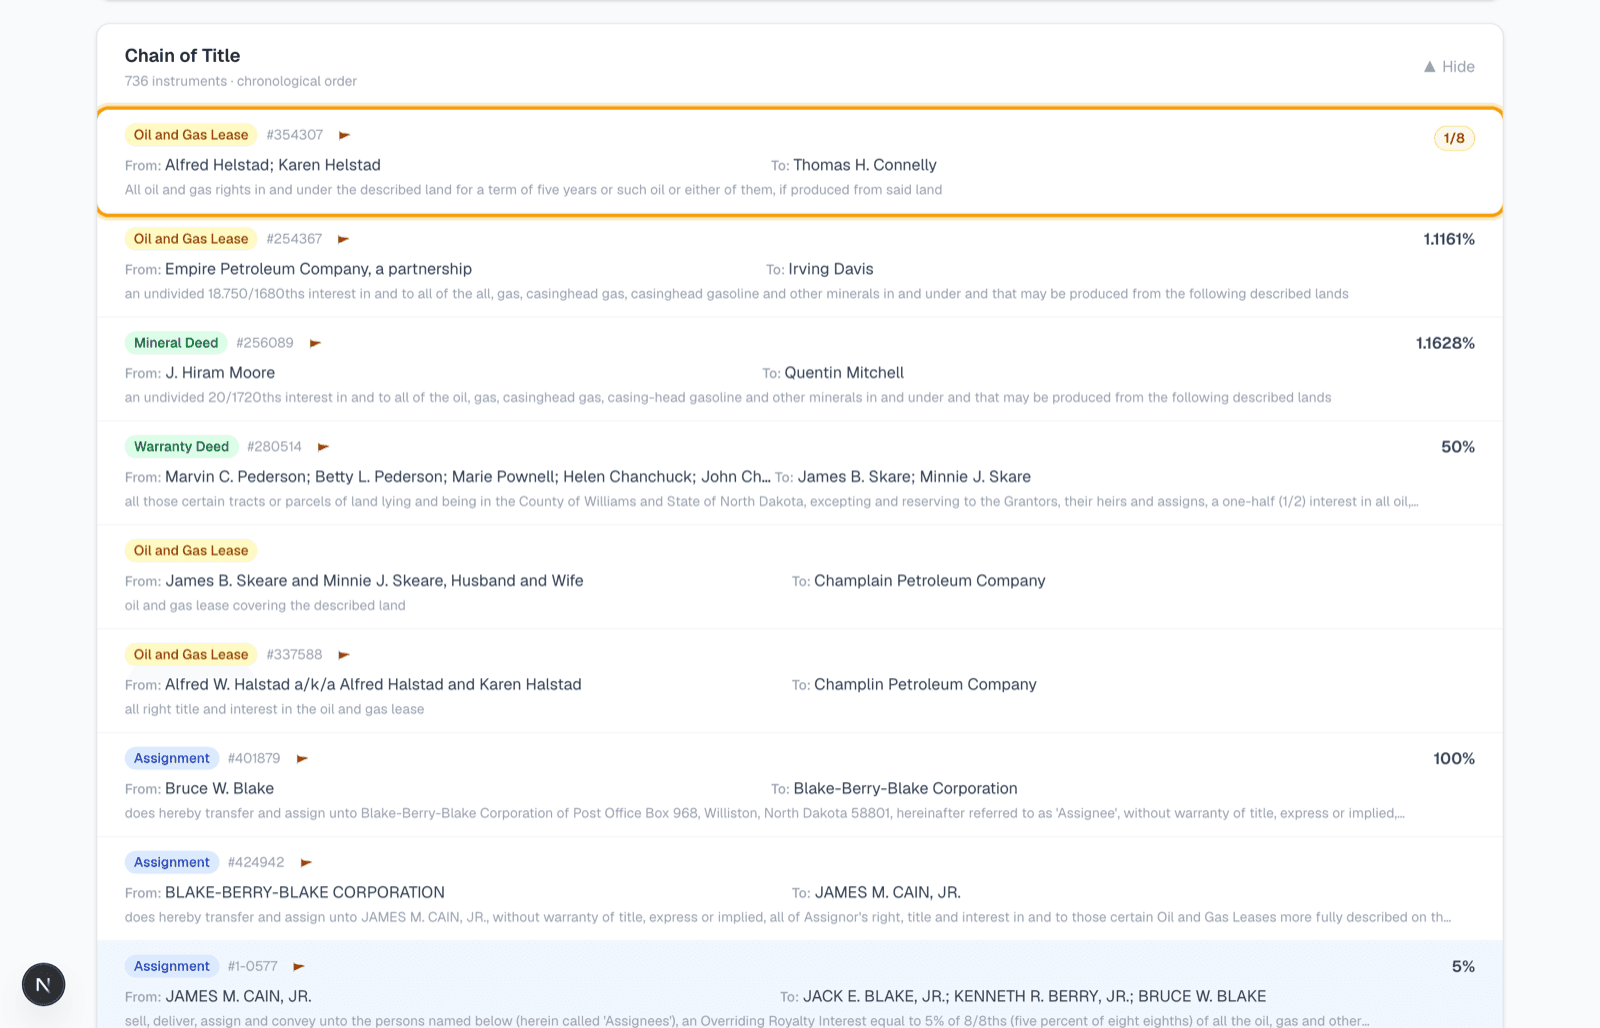Screen dimensions: 1600x1028
Task: Click the 50% interest value
Action: (1457, 447)
